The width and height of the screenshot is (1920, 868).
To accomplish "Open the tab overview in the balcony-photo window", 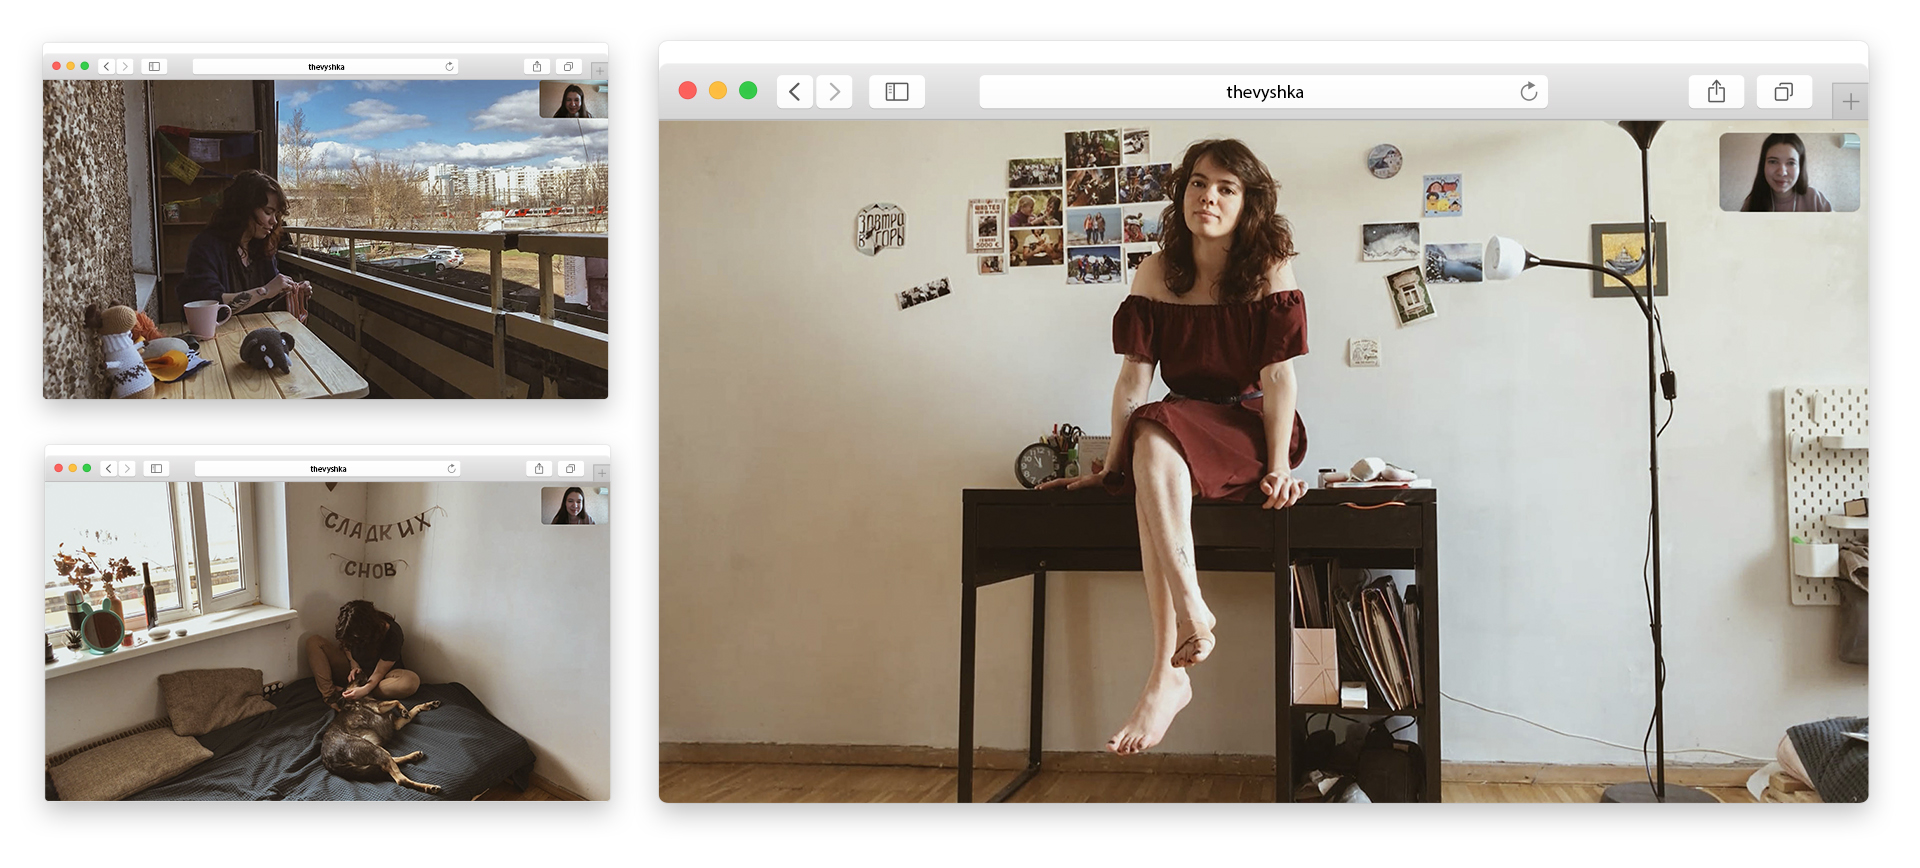I will click(x=568, y=67).
